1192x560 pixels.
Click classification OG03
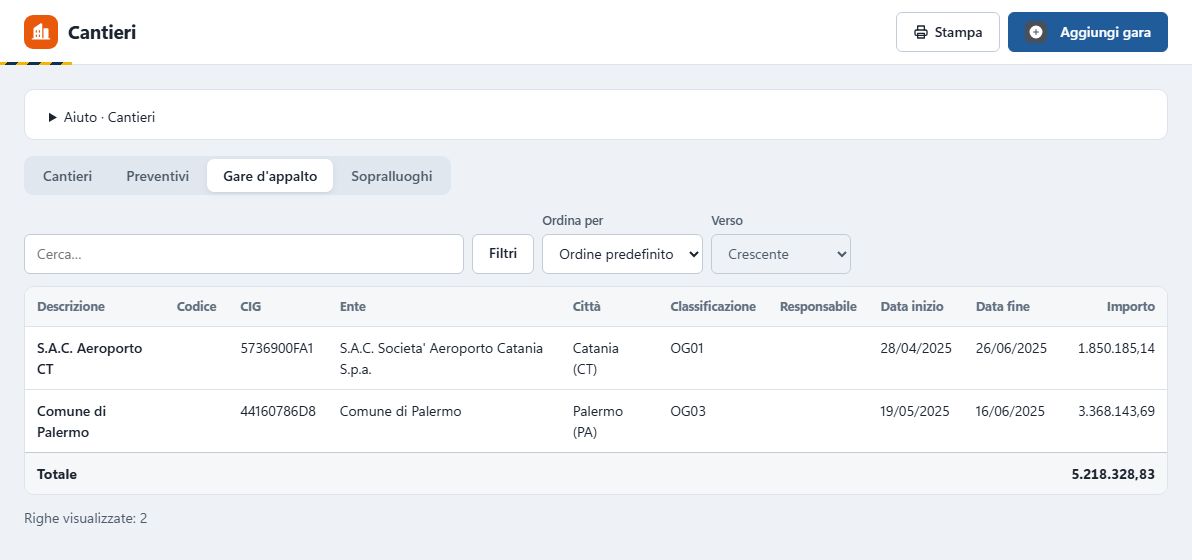tap(688, 411)
